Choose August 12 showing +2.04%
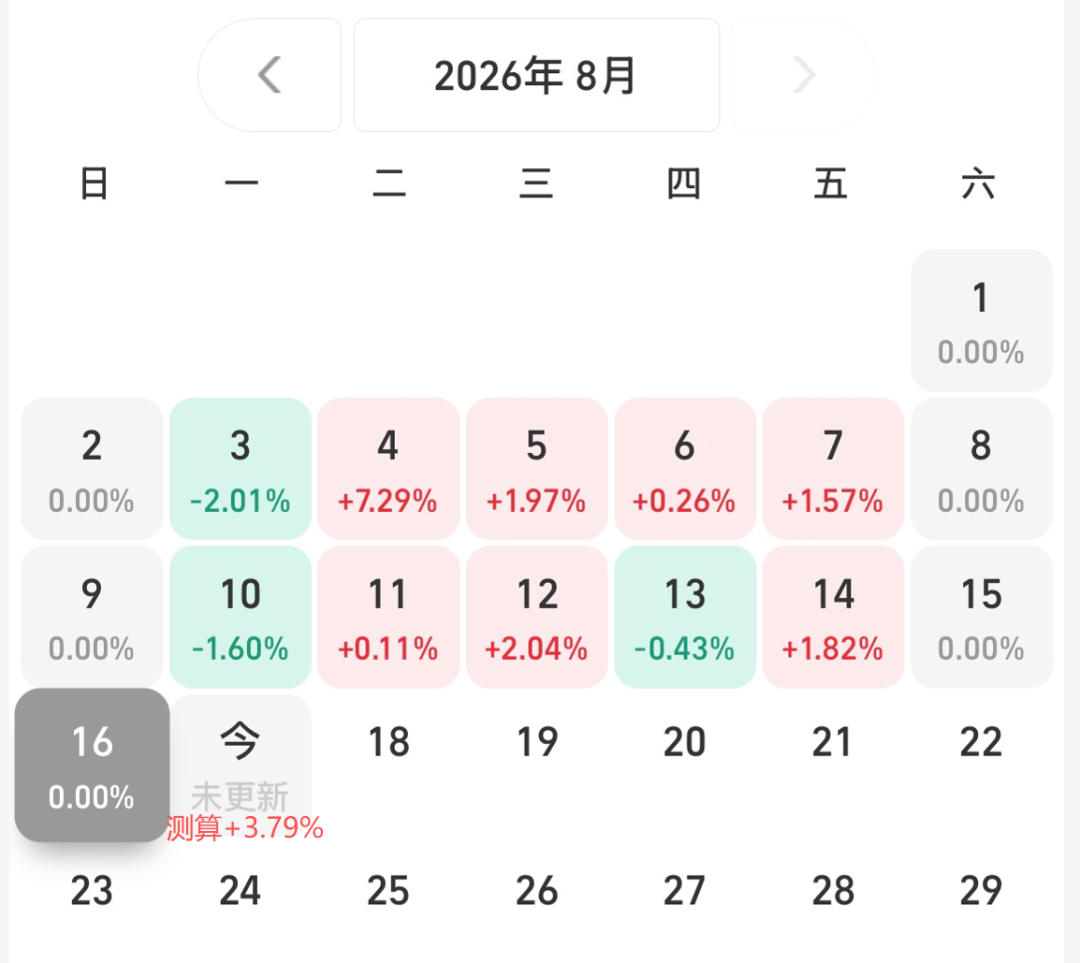This screenshot has height=963, width=1080. [537, 617]
